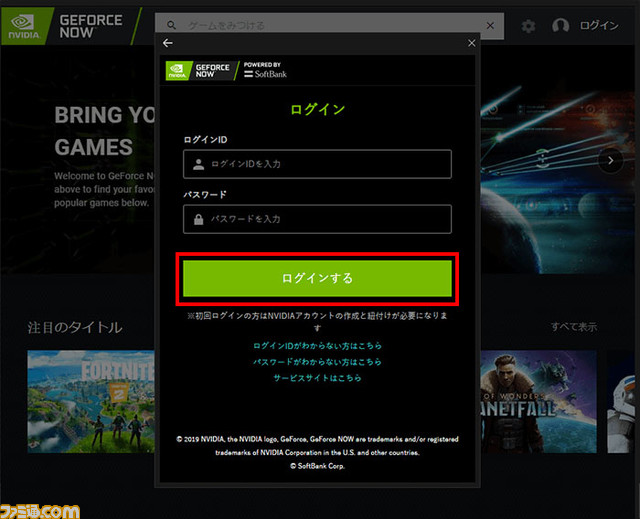
Task: Click the GeForce NOW logo inside login dialog
Action: pyautogui.click(x=200, y=71)
